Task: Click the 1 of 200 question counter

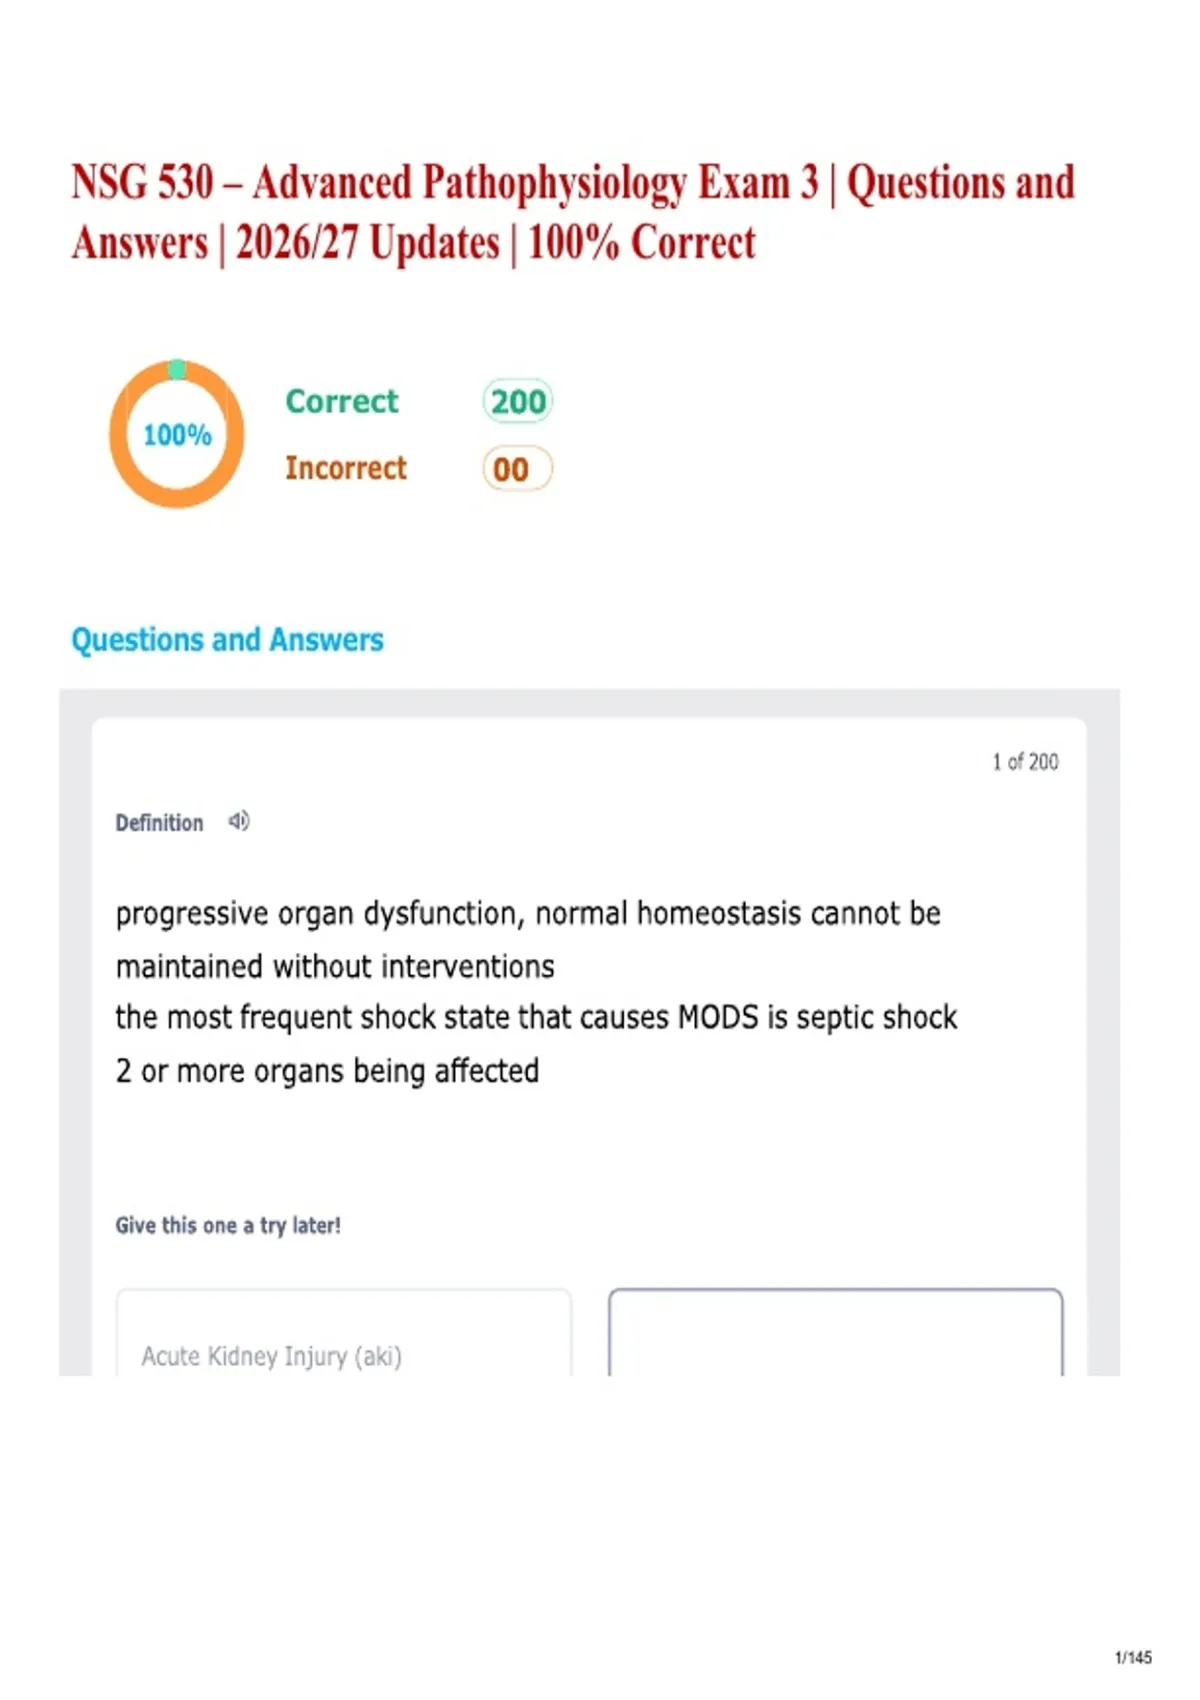Action: (1025, 762)
